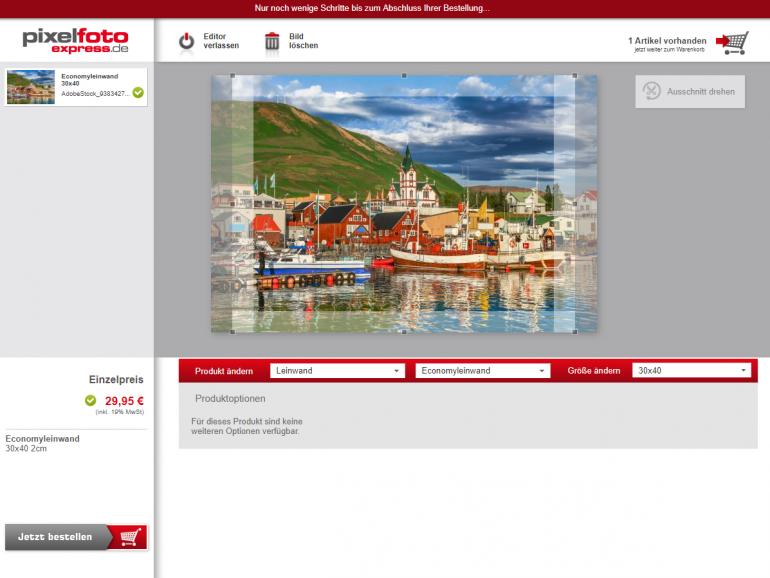This screenshot has height=578, width=770.
Task: Open the shopping cart icon at top right
Action: click(733, 43)
